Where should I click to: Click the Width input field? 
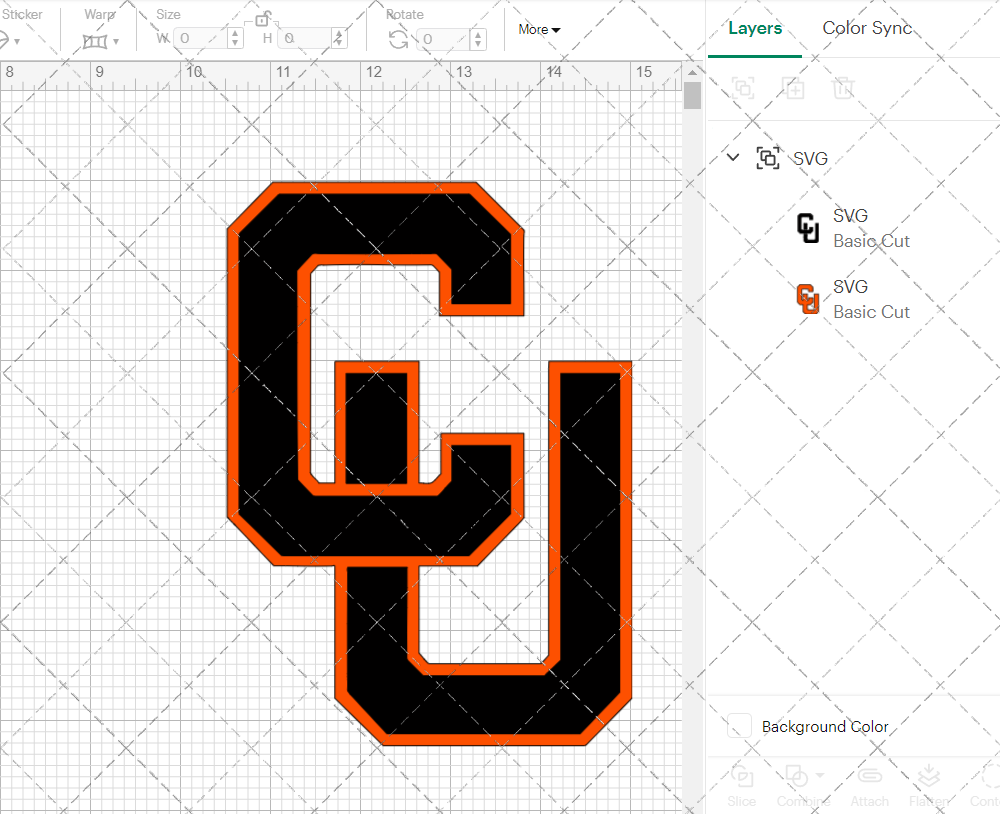coord(205,38)
